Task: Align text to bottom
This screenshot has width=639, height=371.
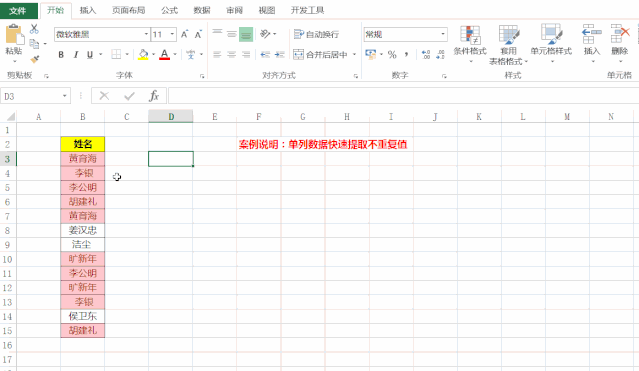Action: (x=246, y=34)
